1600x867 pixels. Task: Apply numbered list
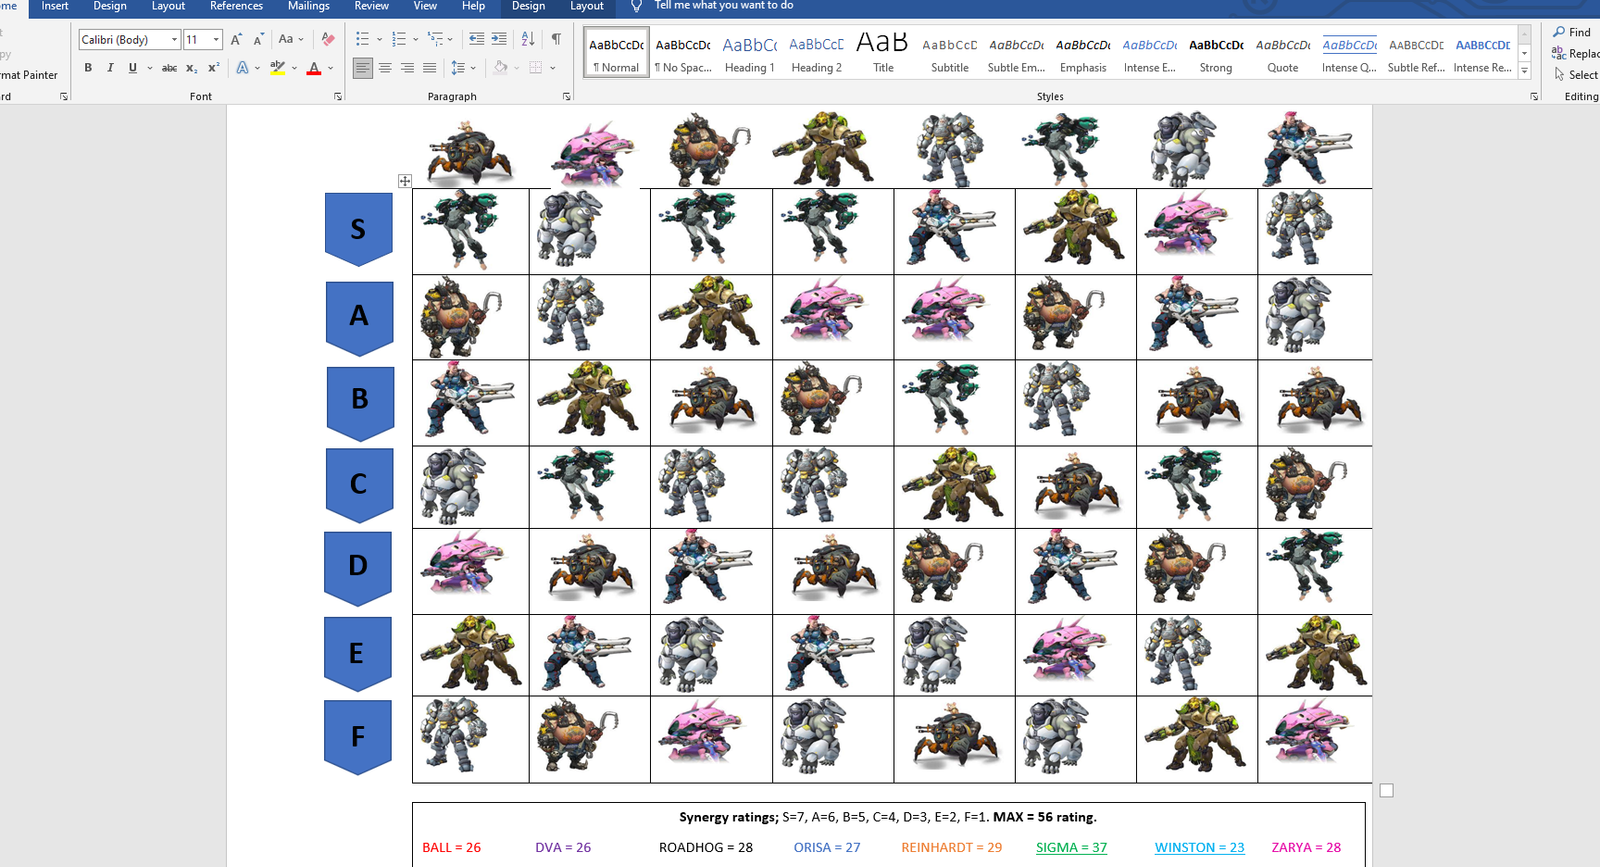pyautogui.click(x=399, y=39)
